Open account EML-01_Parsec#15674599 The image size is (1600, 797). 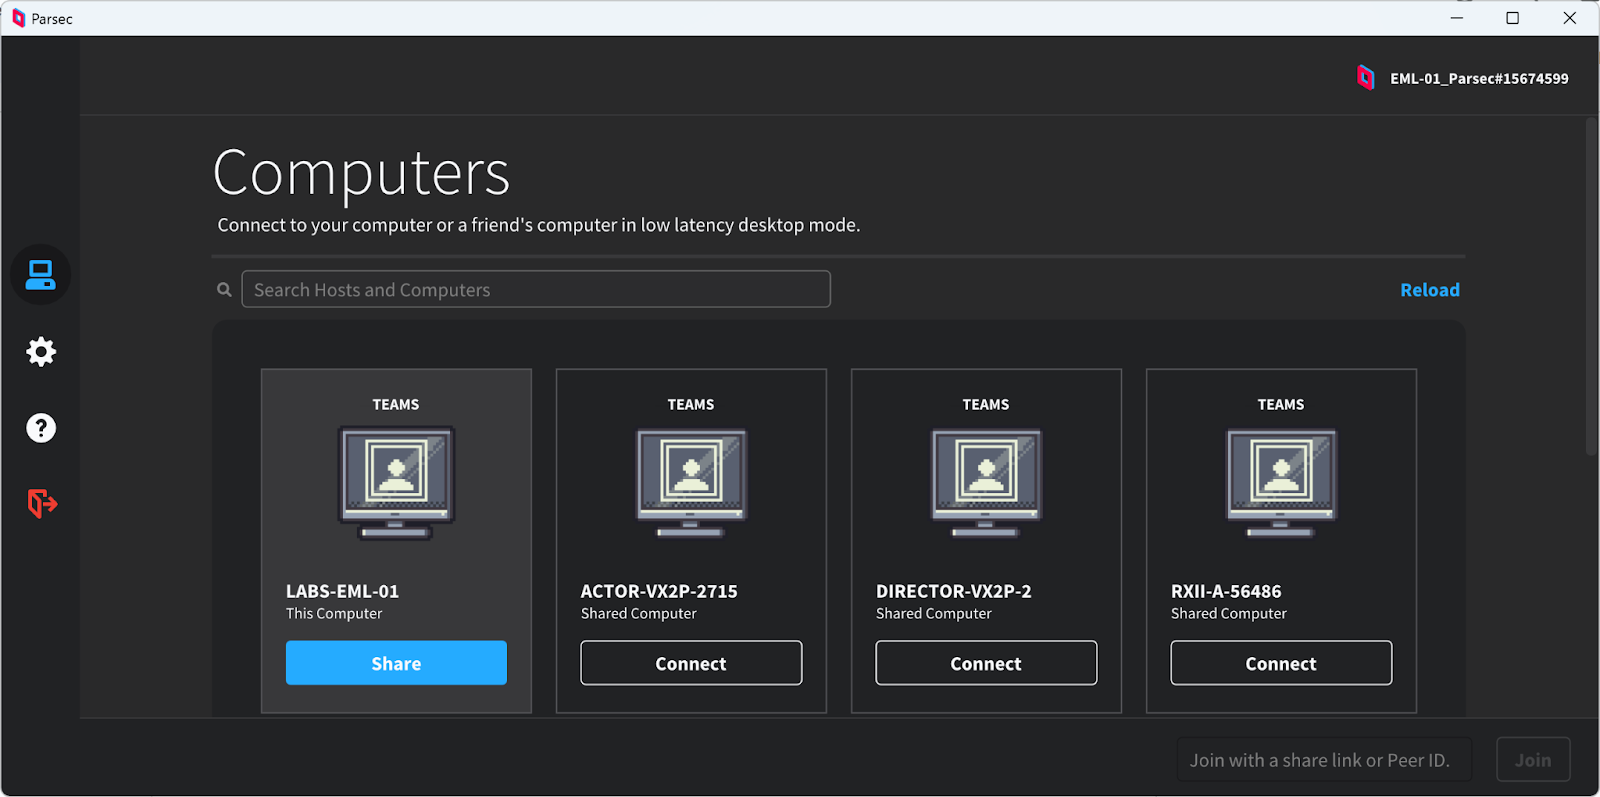tap(1479, 78)
